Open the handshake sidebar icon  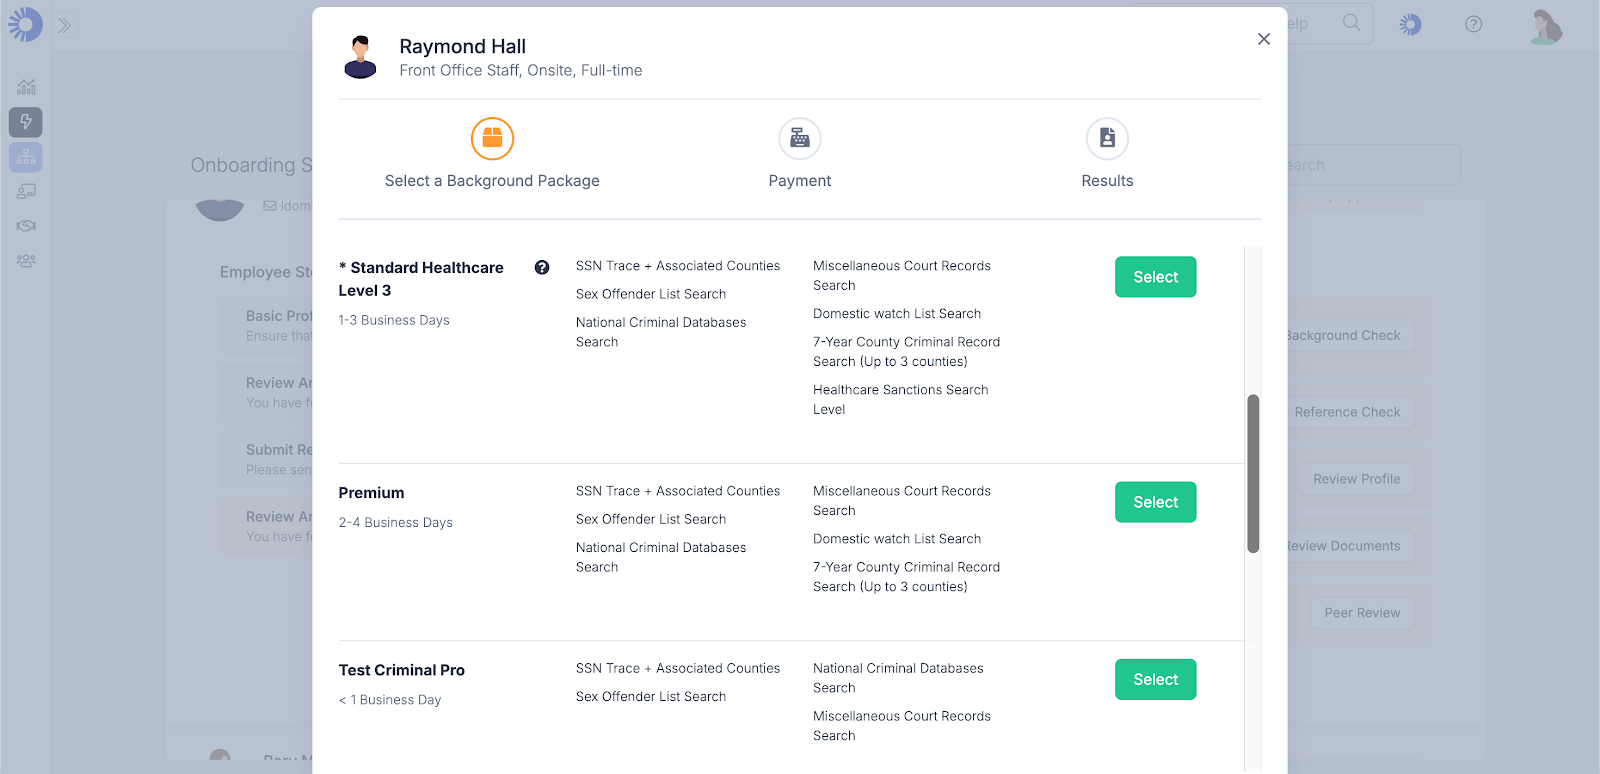click(26, 226)
